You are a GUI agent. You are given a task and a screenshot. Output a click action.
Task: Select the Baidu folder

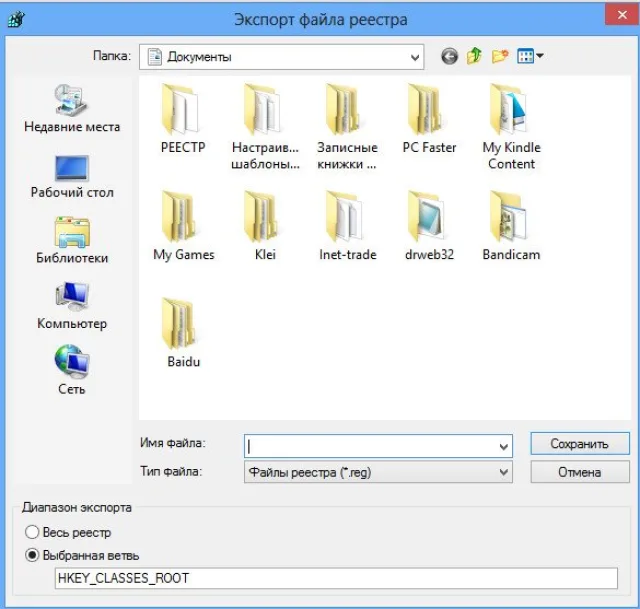[x=184, y=333]
